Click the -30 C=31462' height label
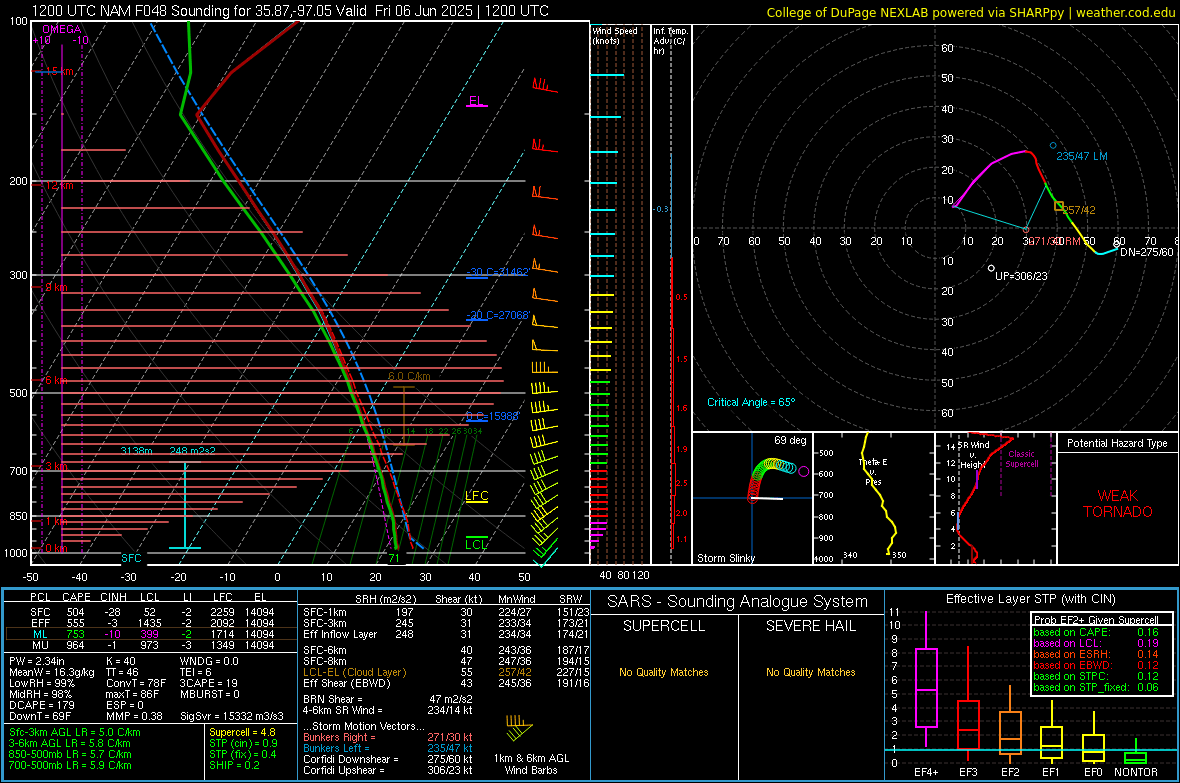This screenshot has width=1180, height=783. (x=497, y=272)
